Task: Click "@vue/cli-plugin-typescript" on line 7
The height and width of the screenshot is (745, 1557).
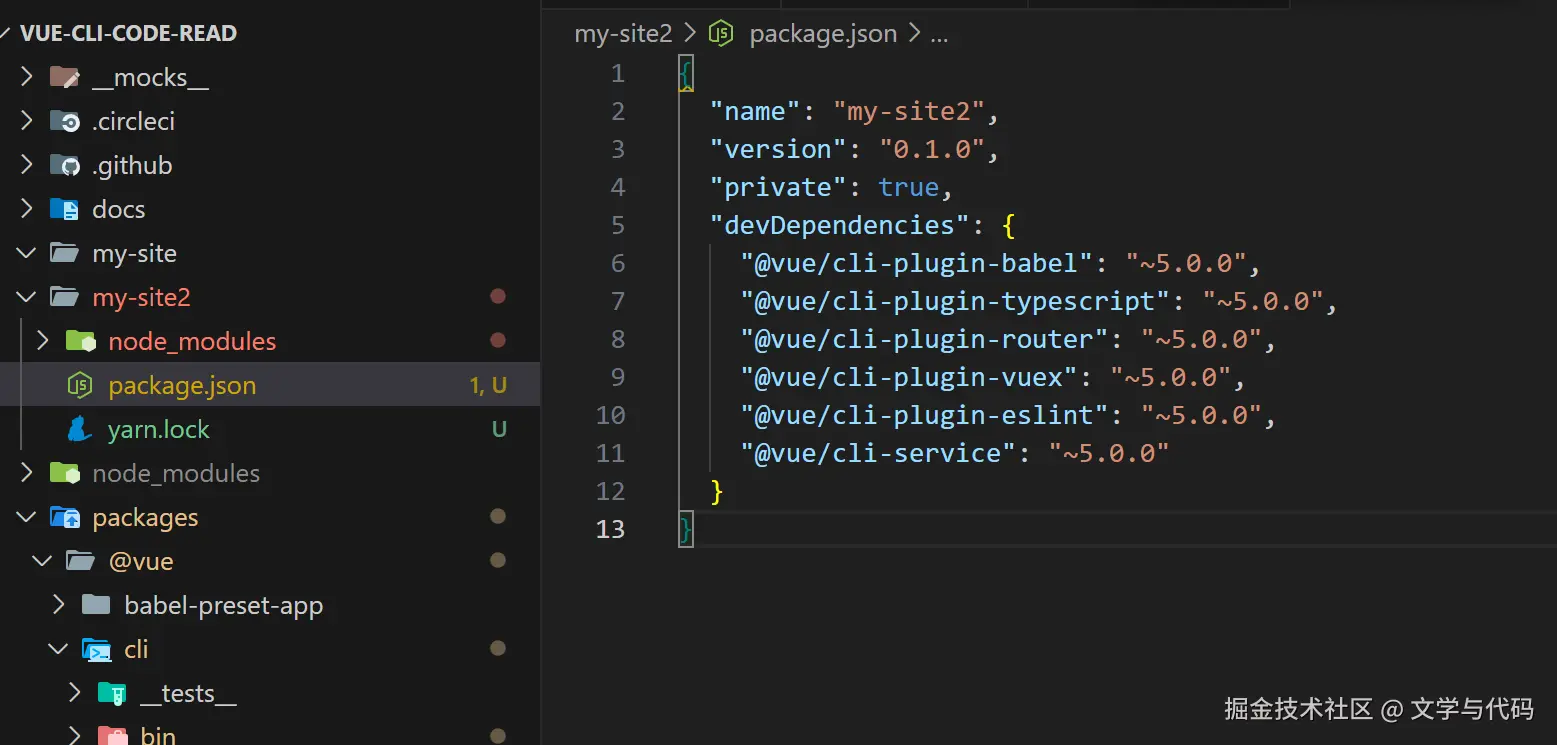Action: [956, 301]
